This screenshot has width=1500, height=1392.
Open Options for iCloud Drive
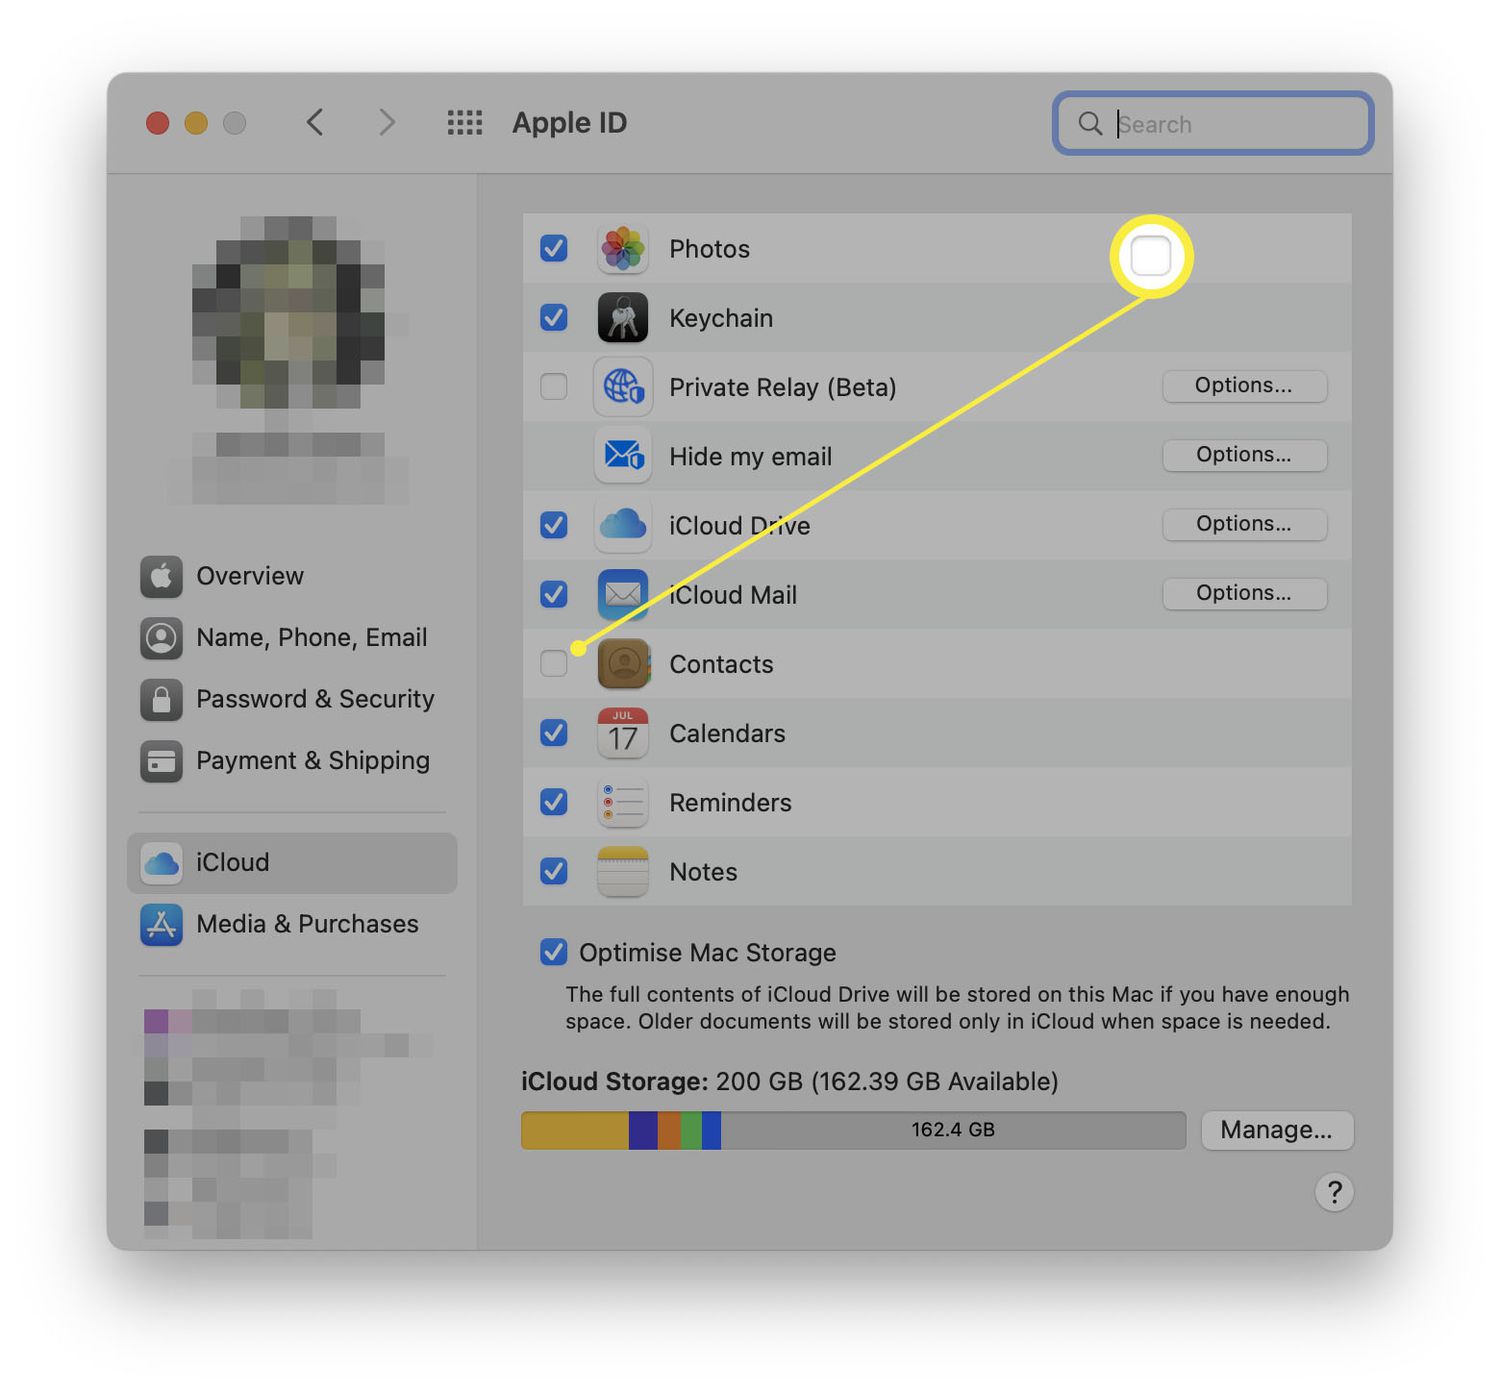coord(1244,524)
